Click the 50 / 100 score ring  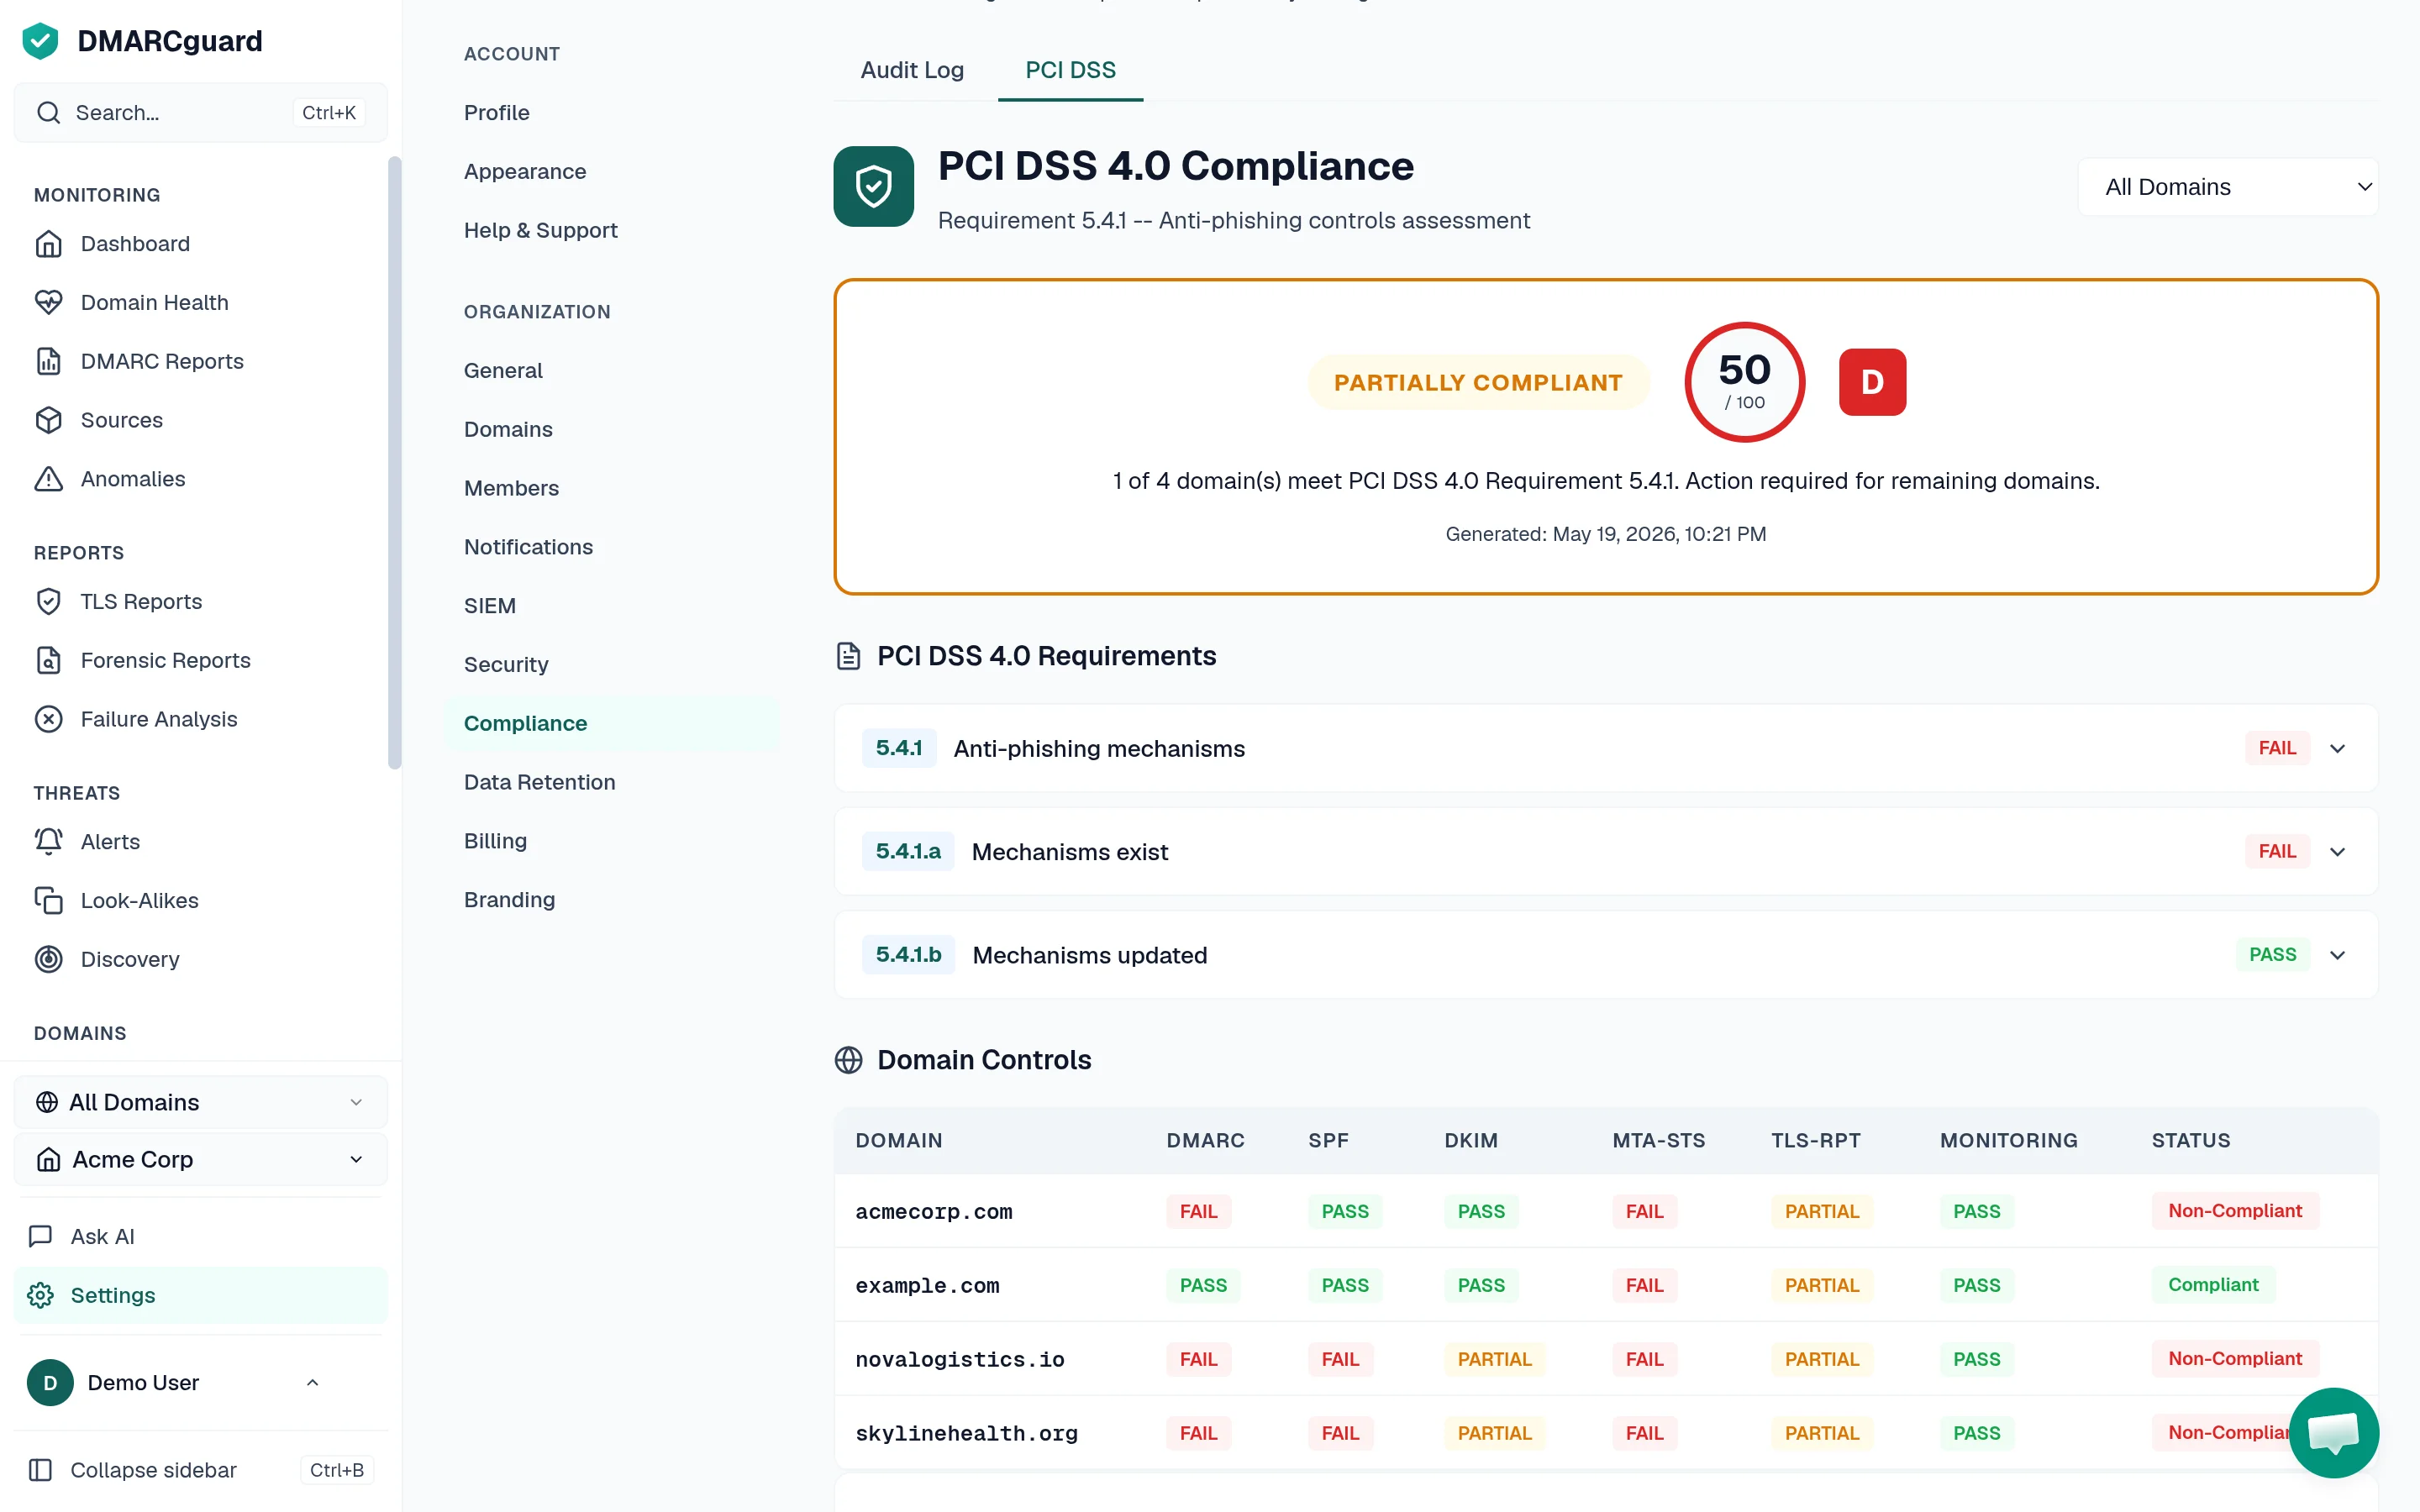point(1744,382)
